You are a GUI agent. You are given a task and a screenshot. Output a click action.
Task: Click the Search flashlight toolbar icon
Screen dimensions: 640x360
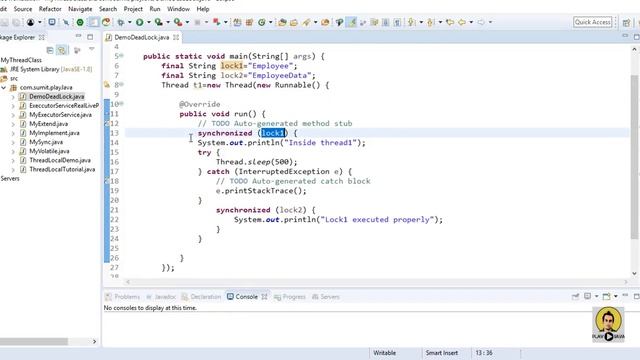[306, 22]
